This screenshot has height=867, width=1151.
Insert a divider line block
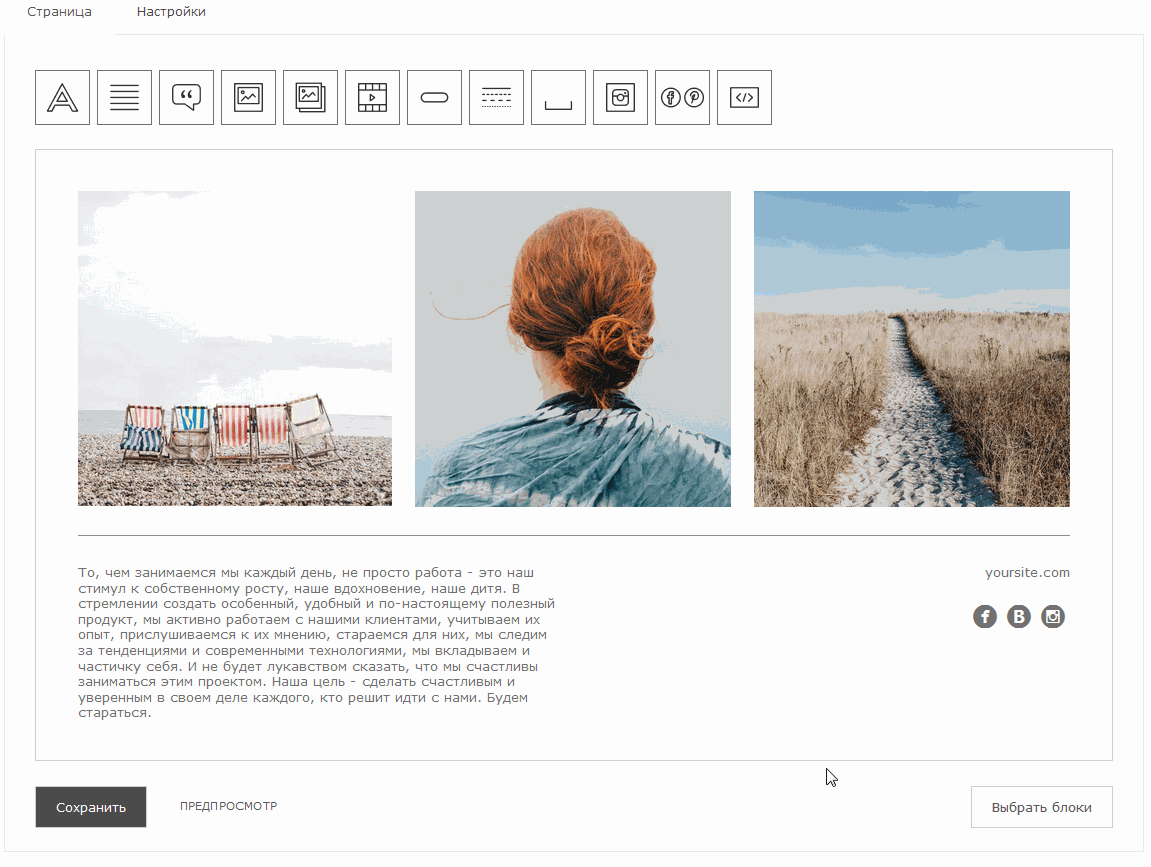coord(496,98)
